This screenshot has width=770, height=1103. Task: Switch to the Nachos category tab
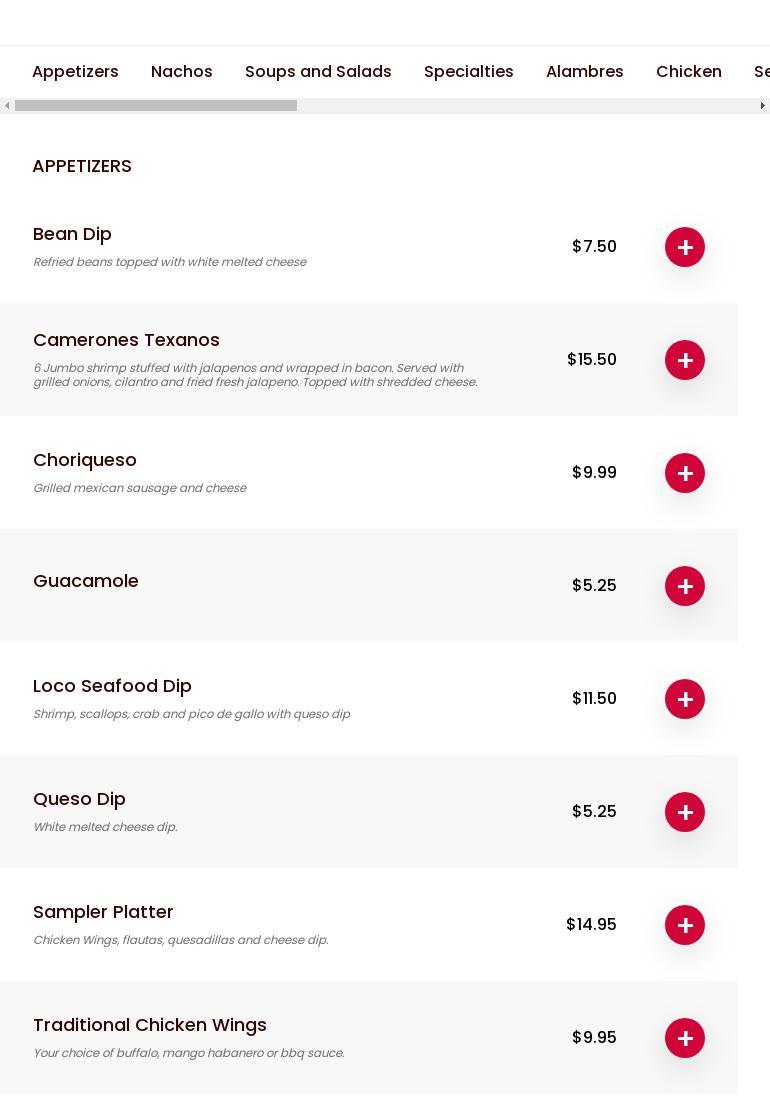pyautogui.click(x=181, y=72)
